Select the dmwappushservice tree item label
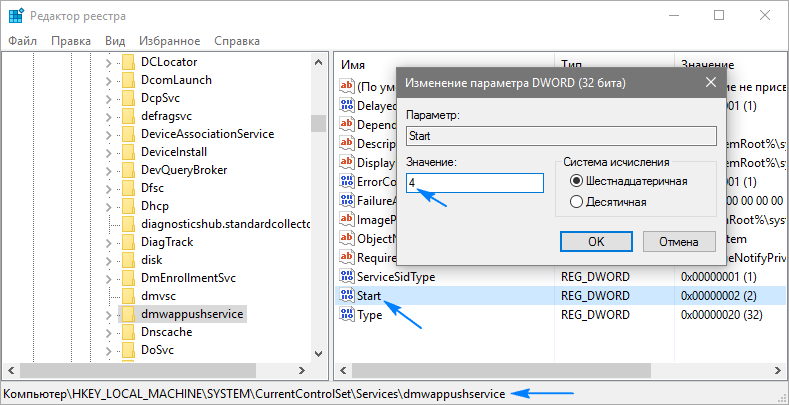Screen dimensions: 789x405 coord(192,314)
